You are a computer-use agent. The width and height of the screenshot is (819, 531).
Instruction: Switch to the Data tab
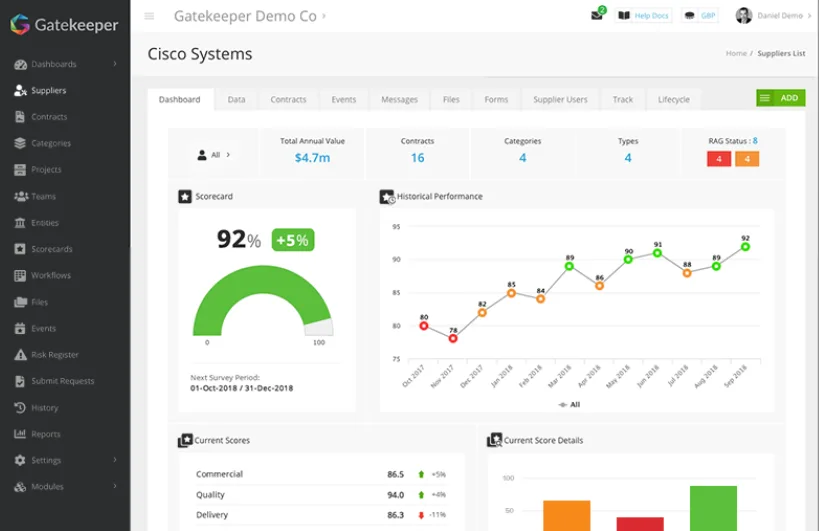(236, 100)
